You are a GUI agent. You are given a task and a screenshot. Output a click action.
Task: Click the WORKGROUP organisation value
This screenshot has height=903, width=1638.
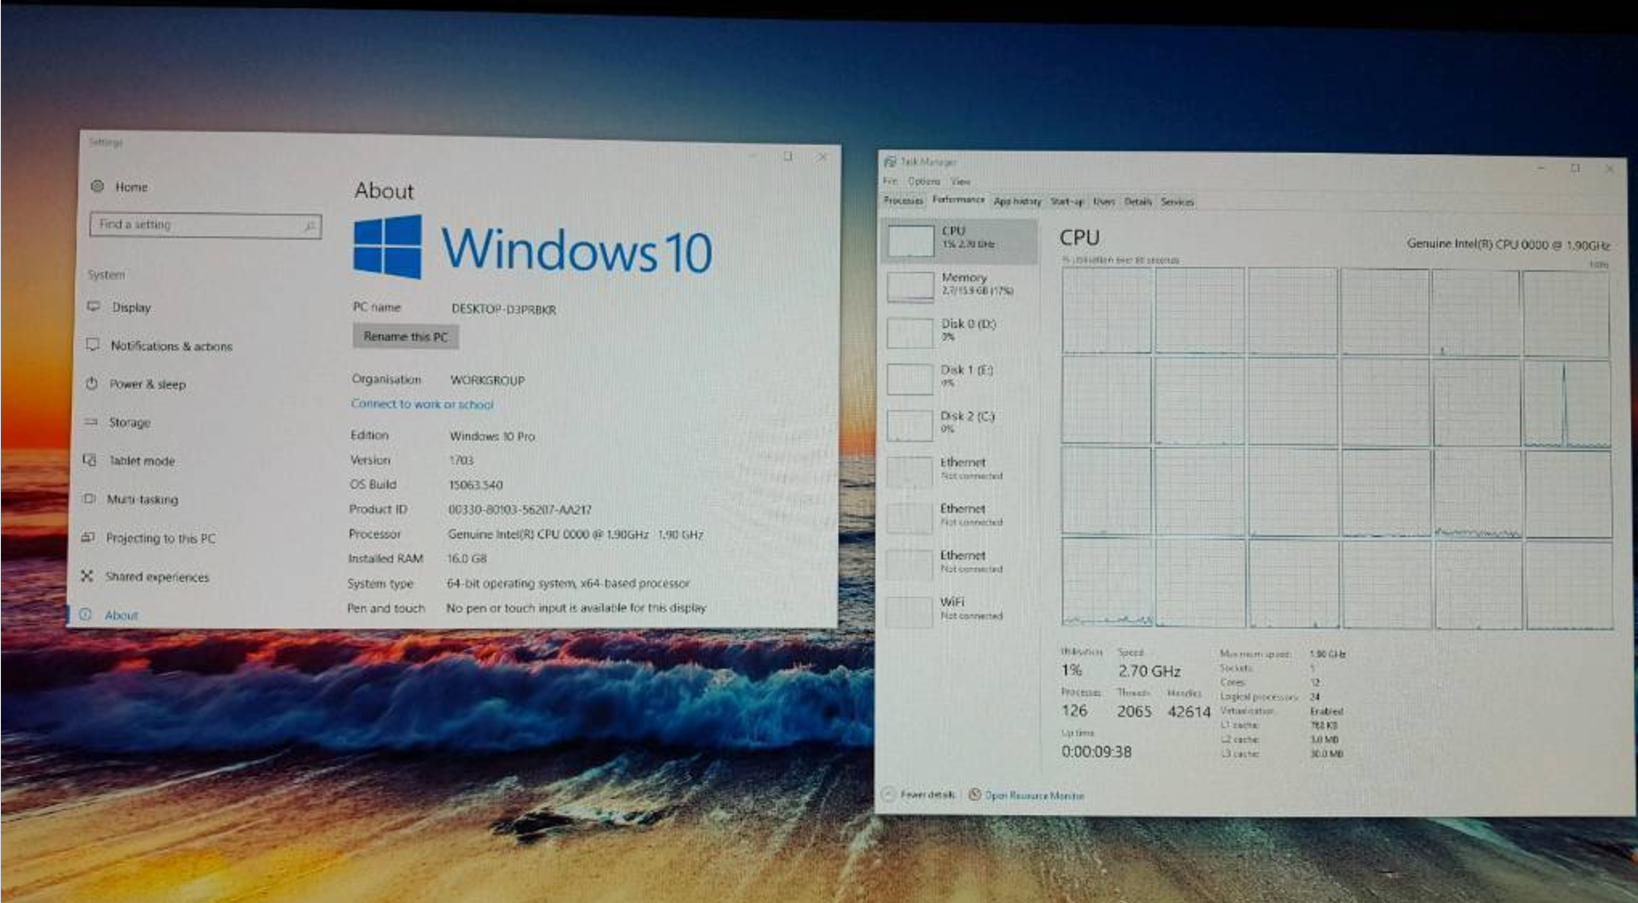click(487, 380)
